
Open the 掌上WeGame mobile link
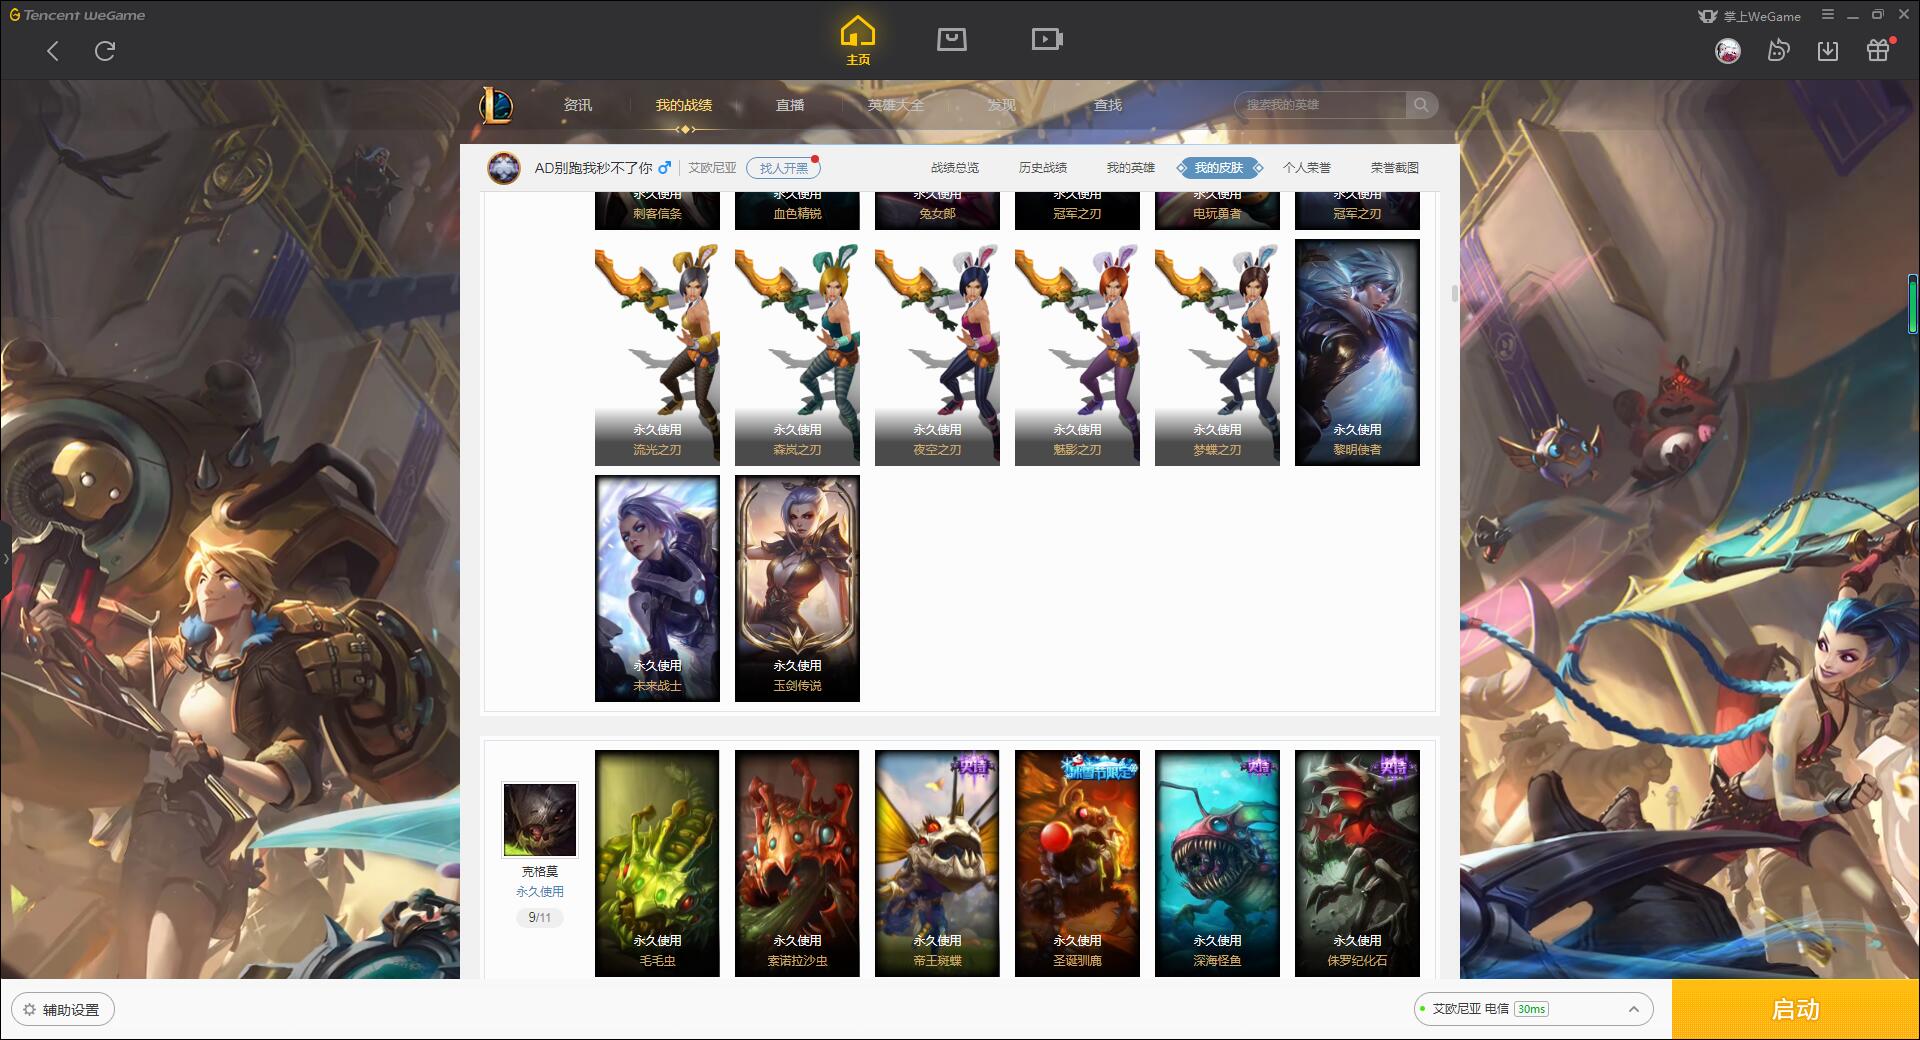[x=1749, y=16]
